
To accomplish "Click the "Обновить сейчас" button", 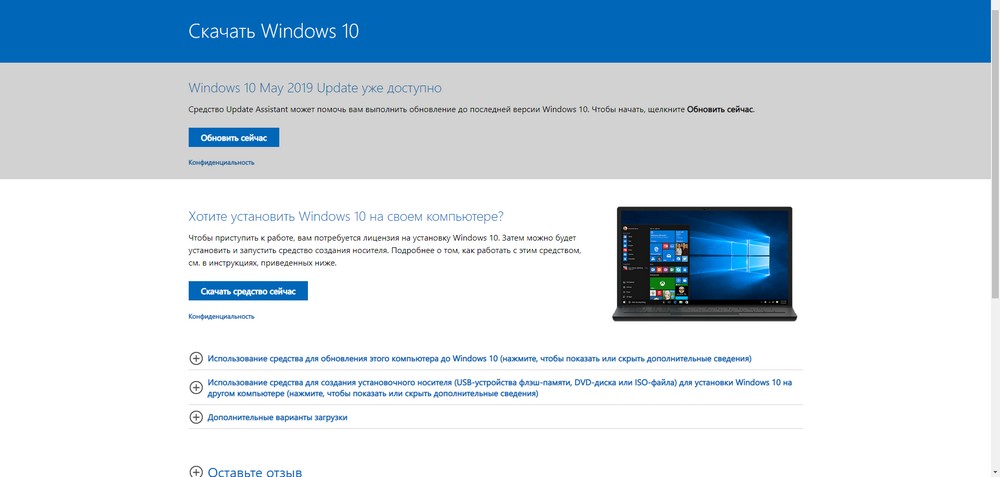I will pos(233,138).
